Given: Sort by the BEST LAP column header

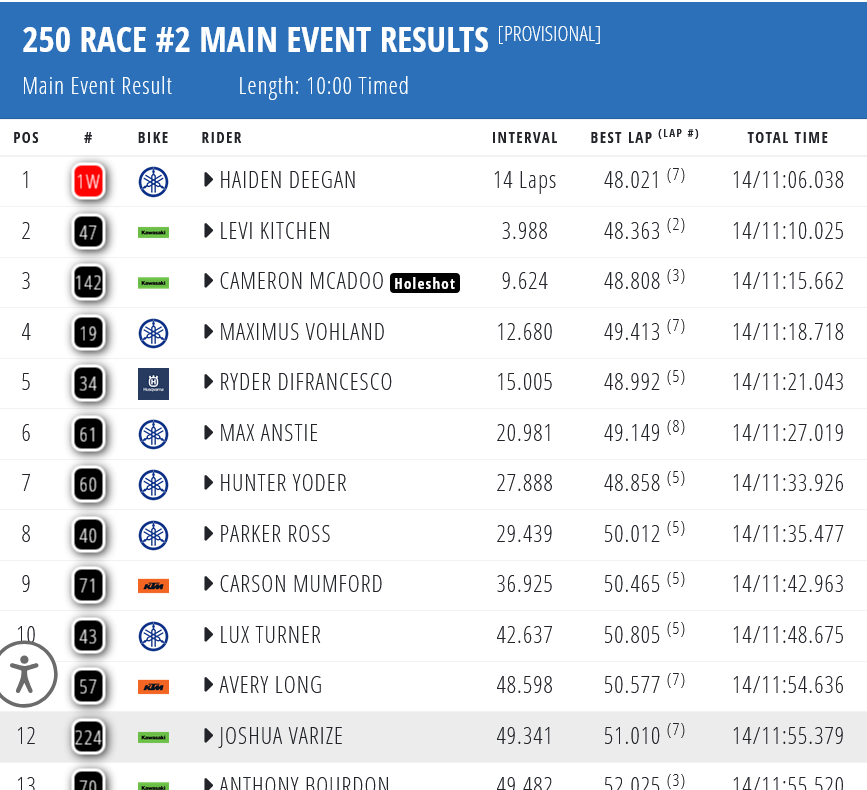Looking at the screenshot, I should [x=621, y=138].
